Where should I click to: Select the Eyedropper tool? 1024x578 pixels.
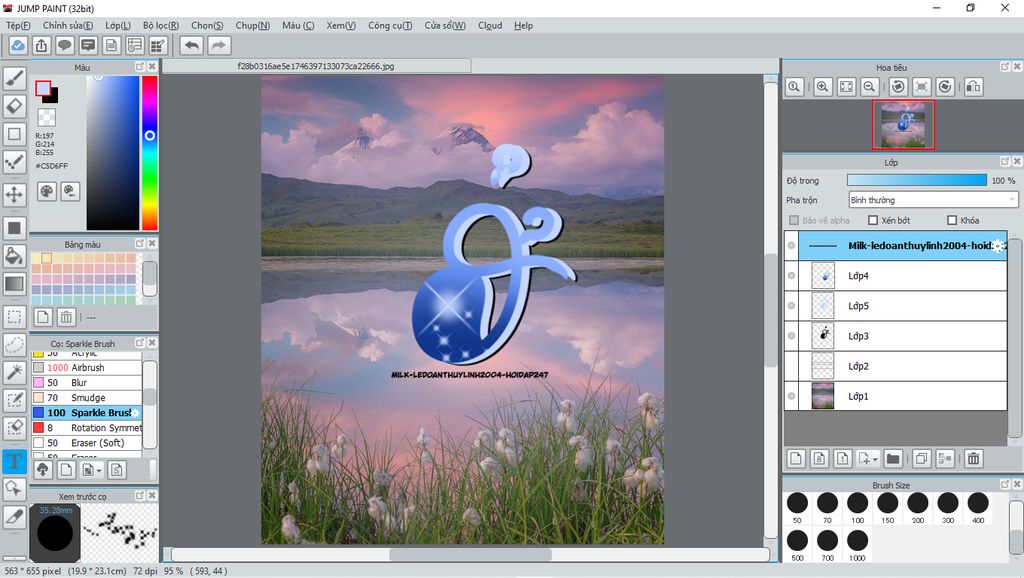[14, 516]
